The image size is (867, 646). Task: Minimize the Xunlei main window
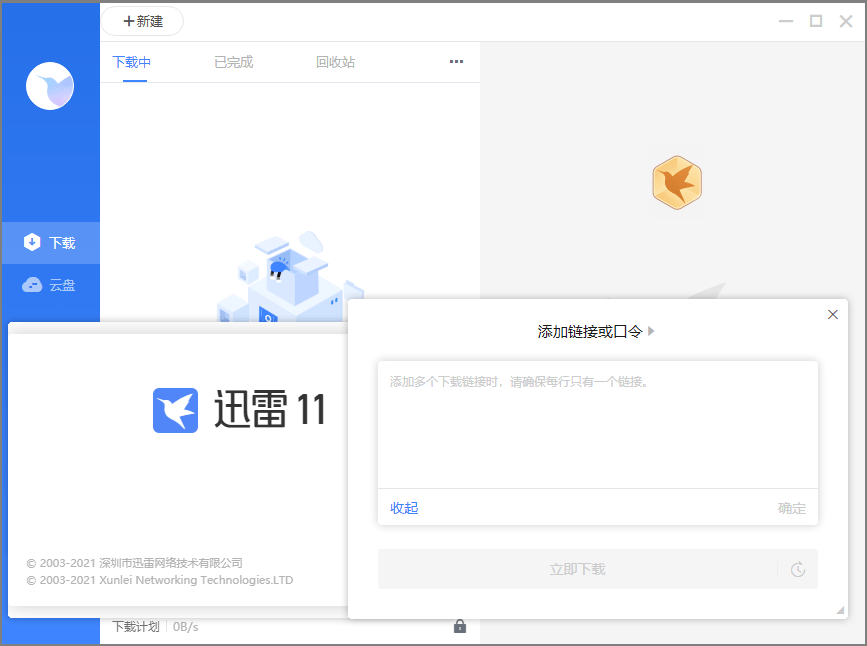tap(786, 21)
